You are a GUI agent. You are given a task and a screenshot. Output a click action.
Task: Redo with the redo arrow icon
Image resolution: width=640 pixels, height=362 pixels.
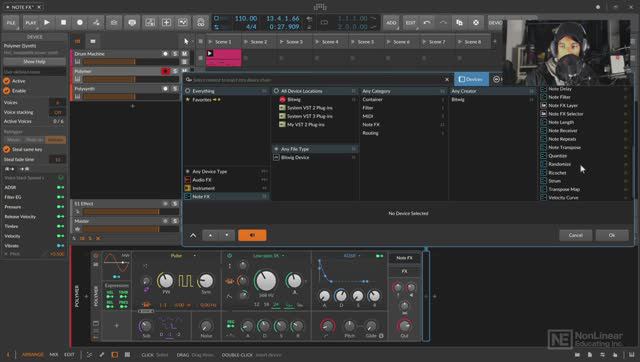click(443, 22)
